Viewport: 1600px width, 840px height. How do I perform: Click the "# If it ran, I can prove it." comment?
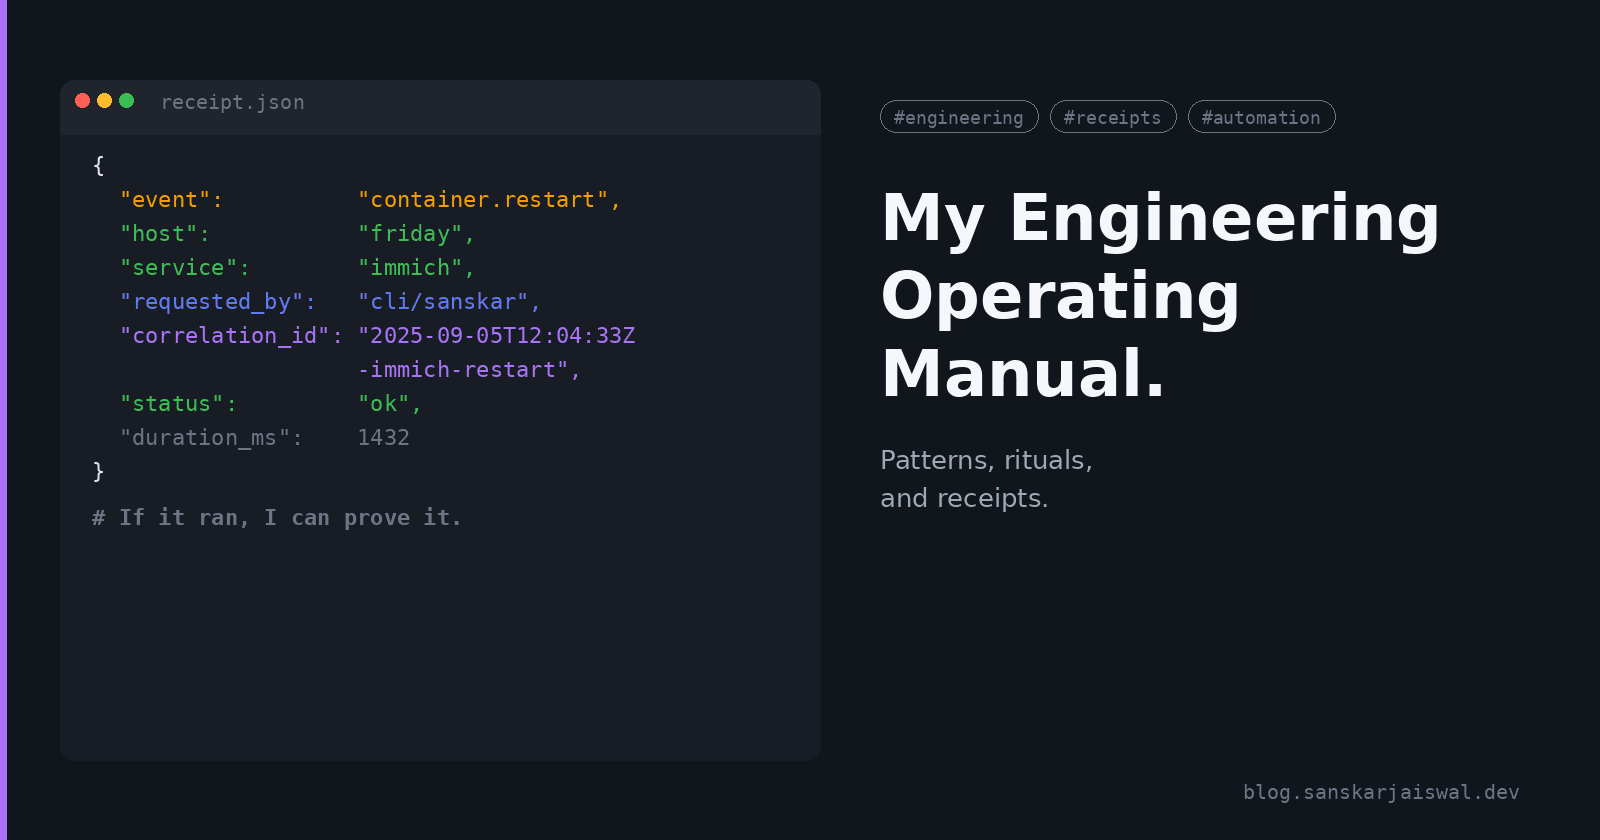(x=277, y=518)
